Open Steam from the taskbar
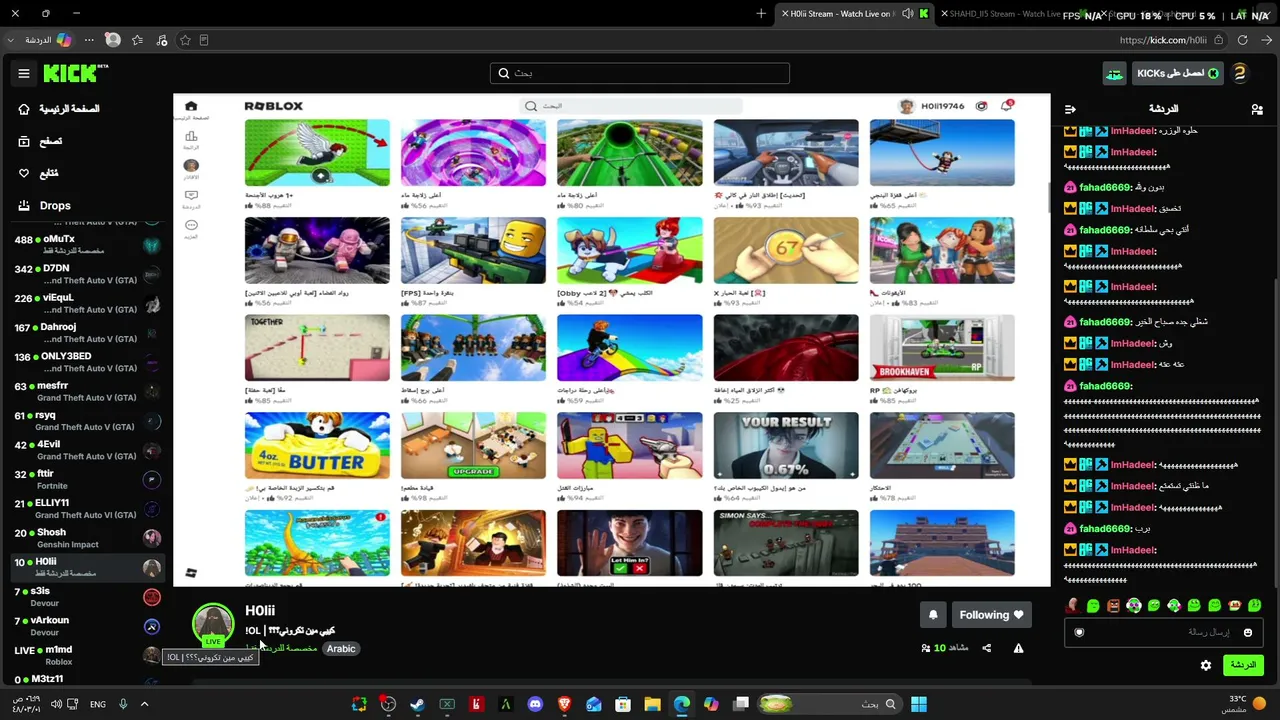The height and width of the screenshot is (720, 1280). [x=417, y=704]
